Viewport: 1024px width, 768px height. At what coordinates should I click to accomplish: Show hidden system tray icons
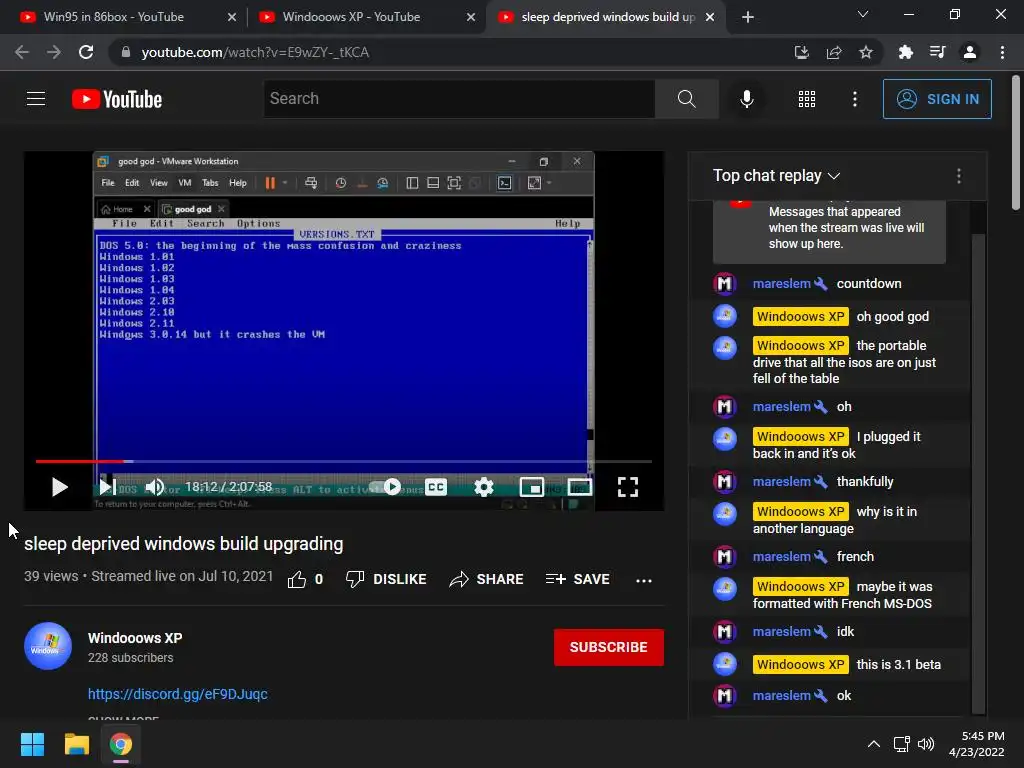pos(874,744)
